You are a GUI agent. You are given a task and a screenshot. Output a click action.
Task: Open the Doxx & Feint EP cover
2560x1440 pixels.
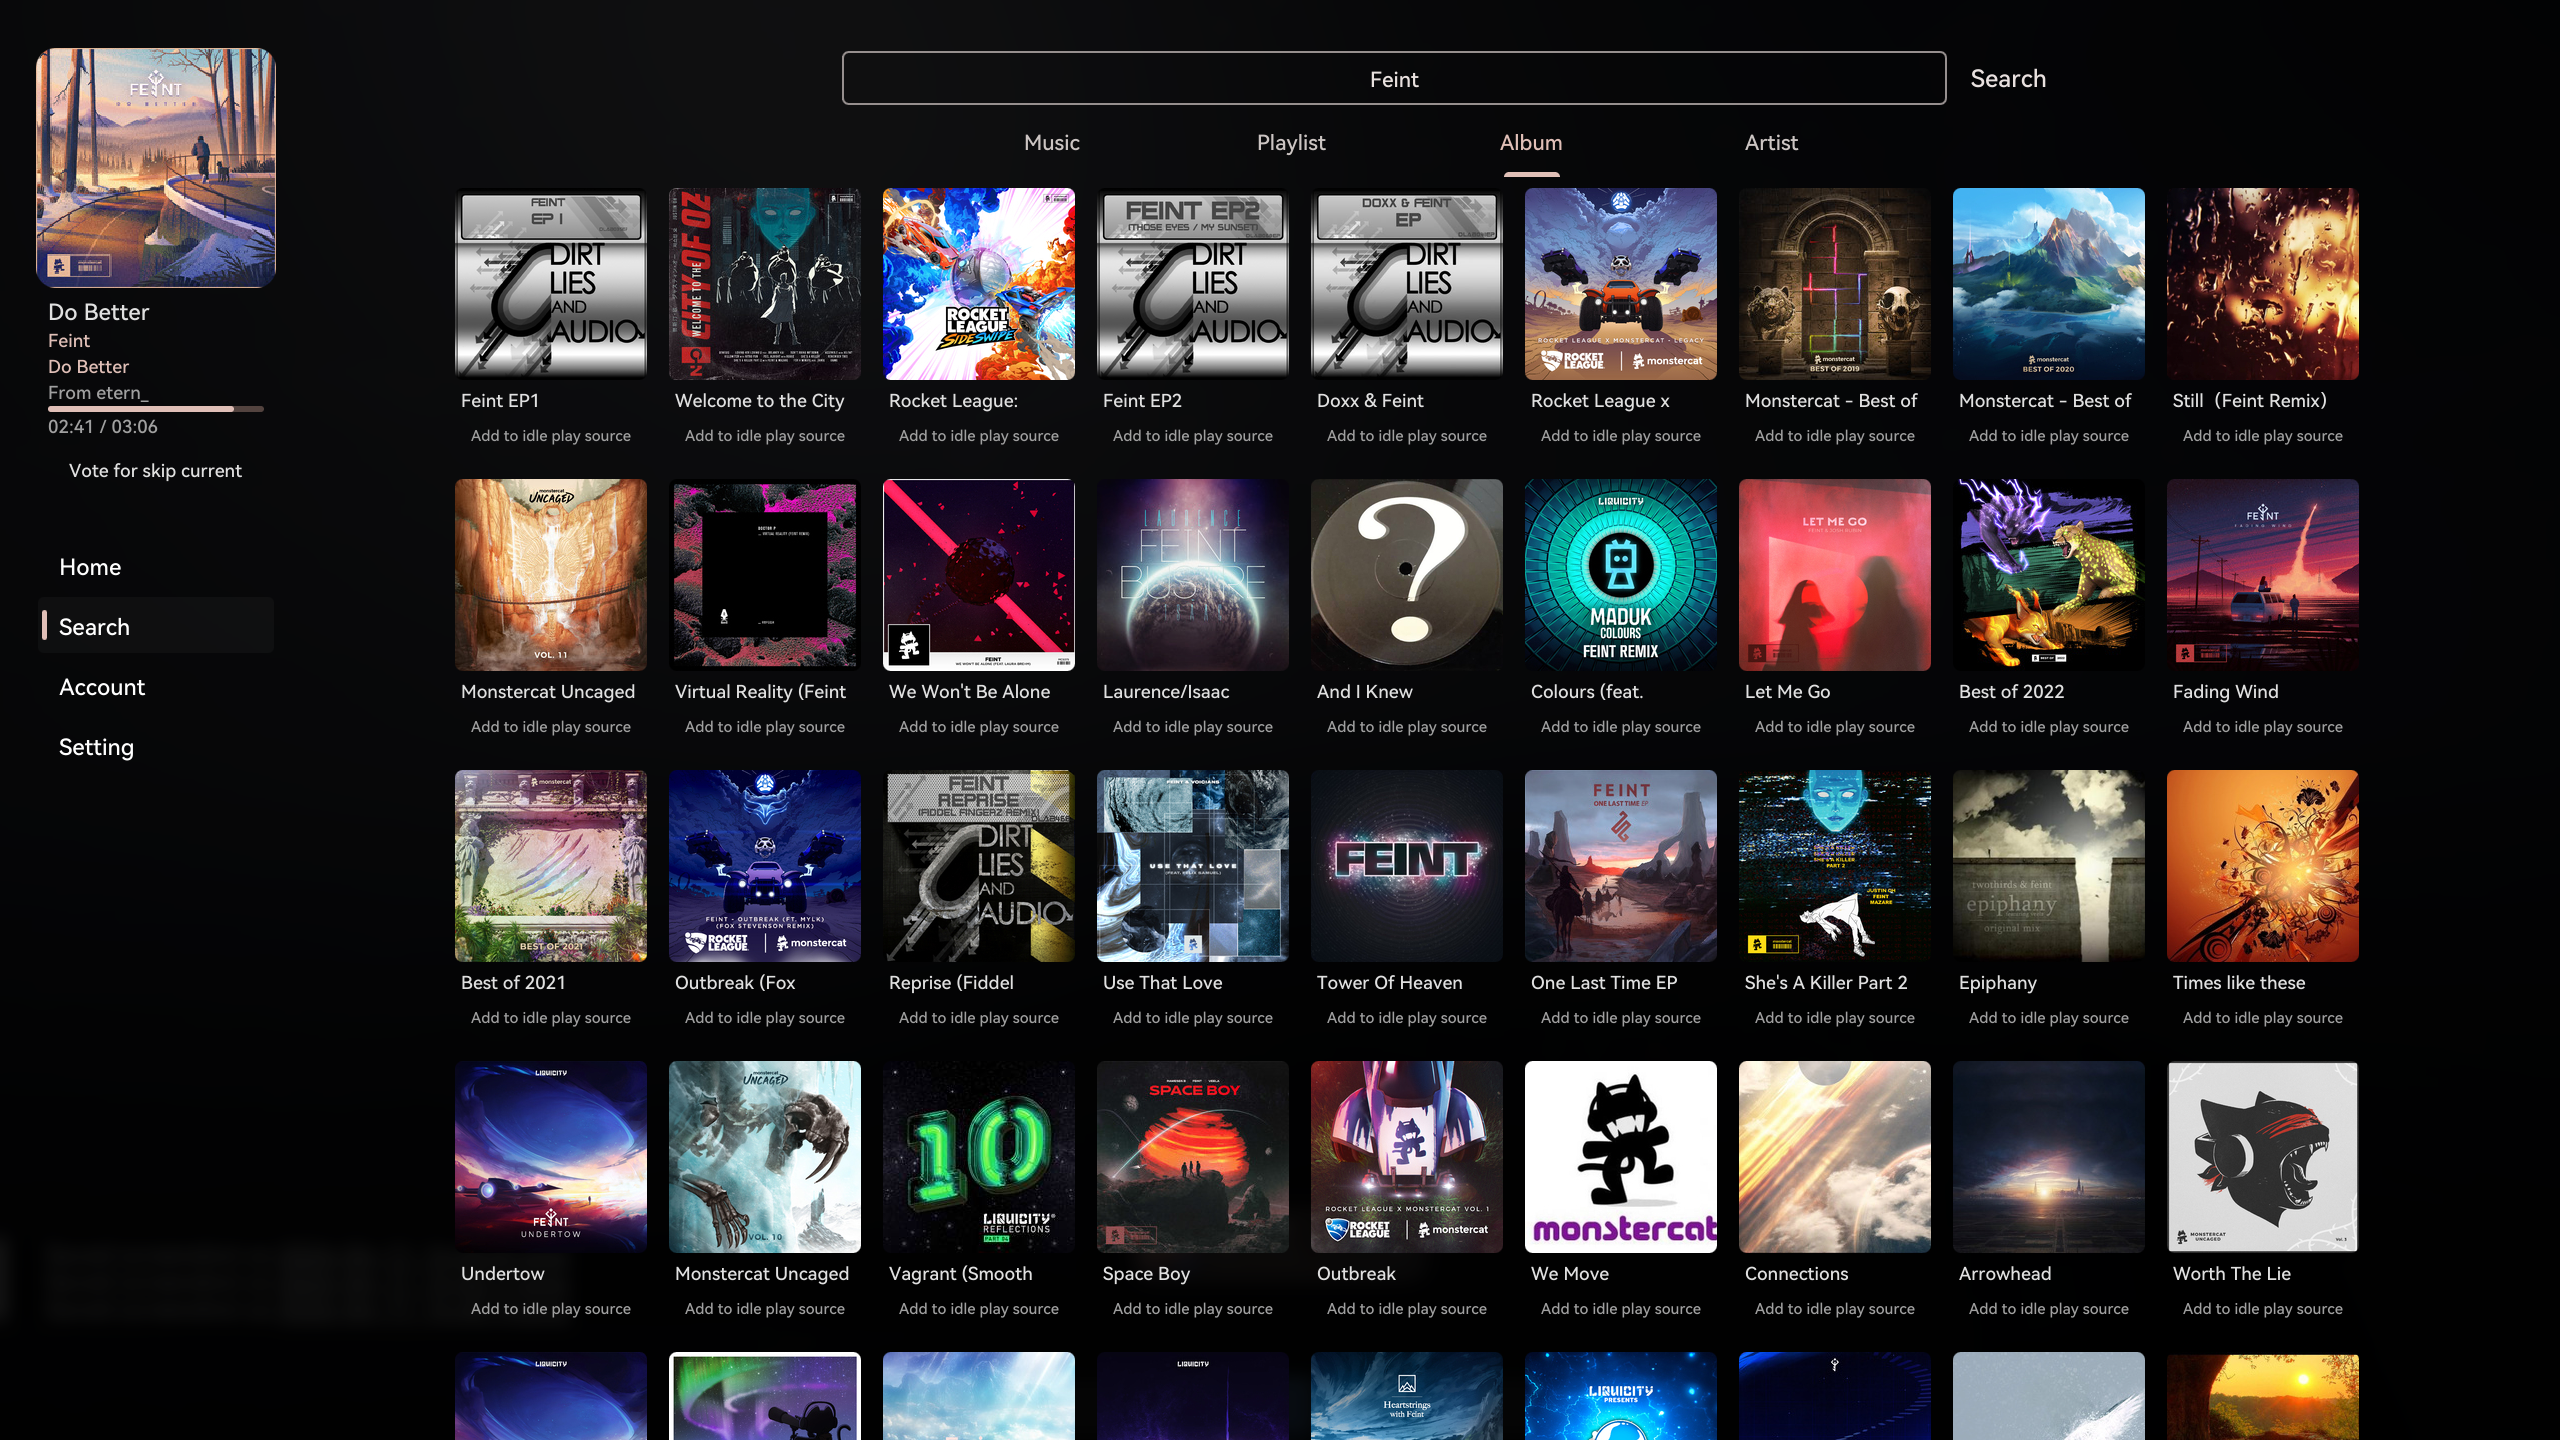coord(1407,284)
